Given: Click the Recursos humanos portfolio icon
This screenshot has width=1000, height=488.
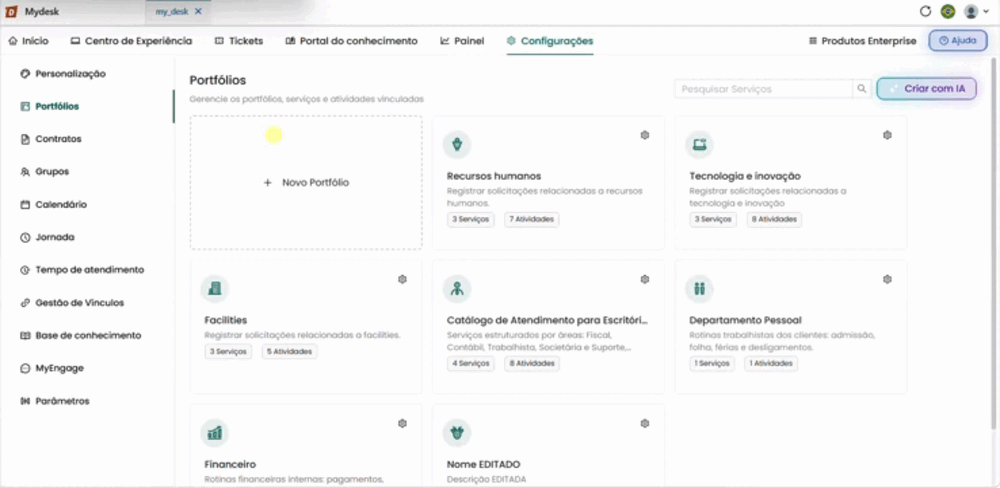Looking at the screenshot, I should (x=457, y=145).
